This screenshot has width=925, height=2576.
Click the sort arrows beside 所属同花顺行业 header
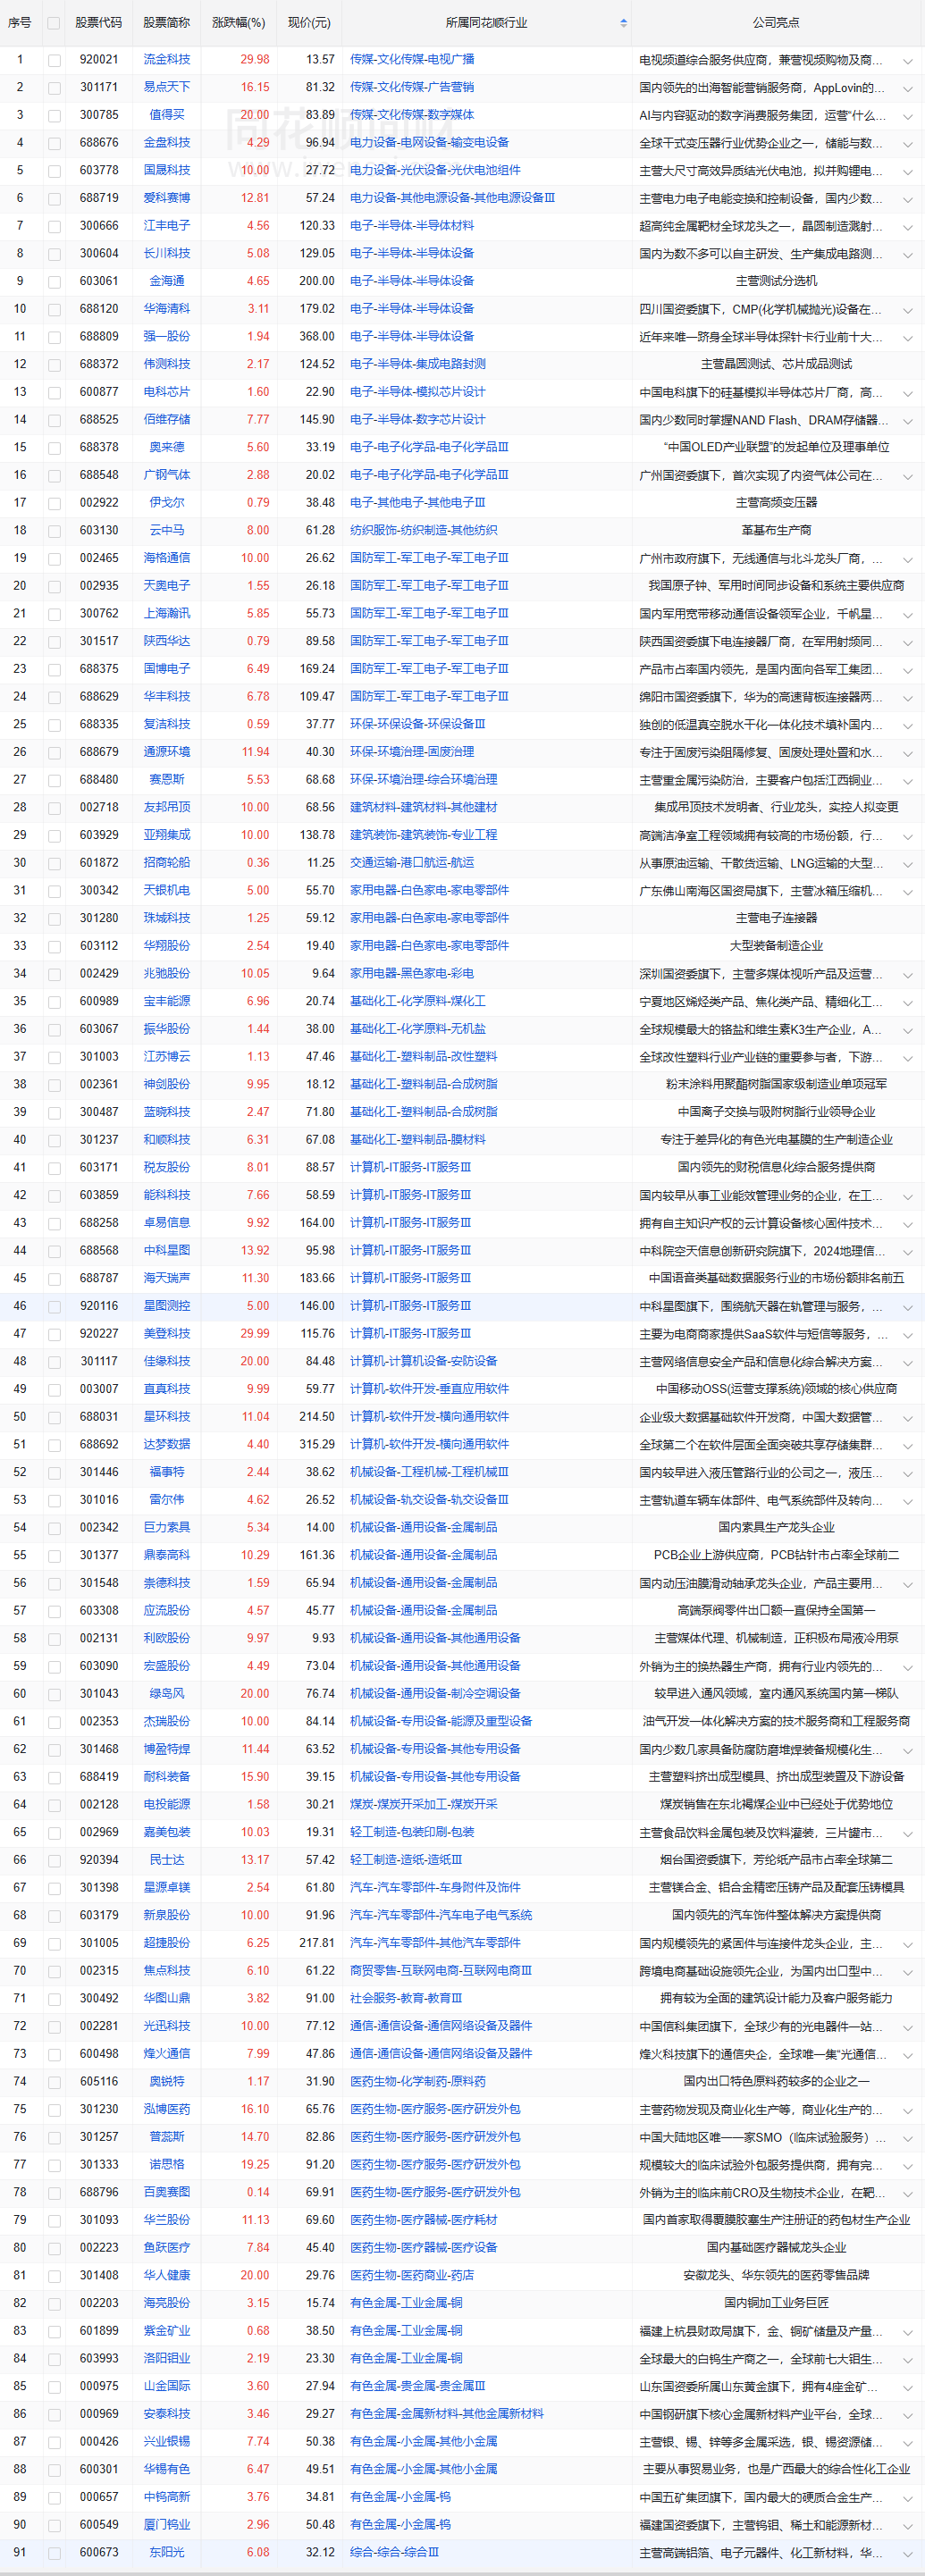[x=623, y=23]
